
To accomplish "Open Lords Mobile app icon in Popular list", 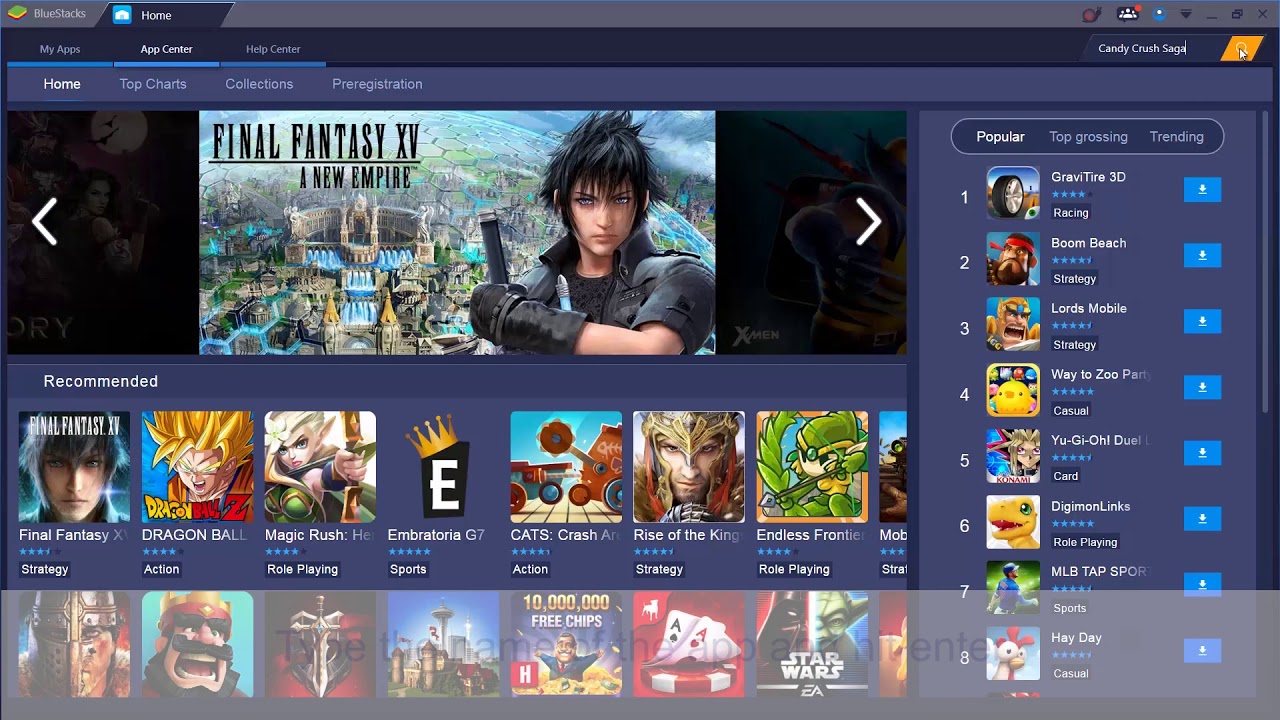I will 1013,324.
